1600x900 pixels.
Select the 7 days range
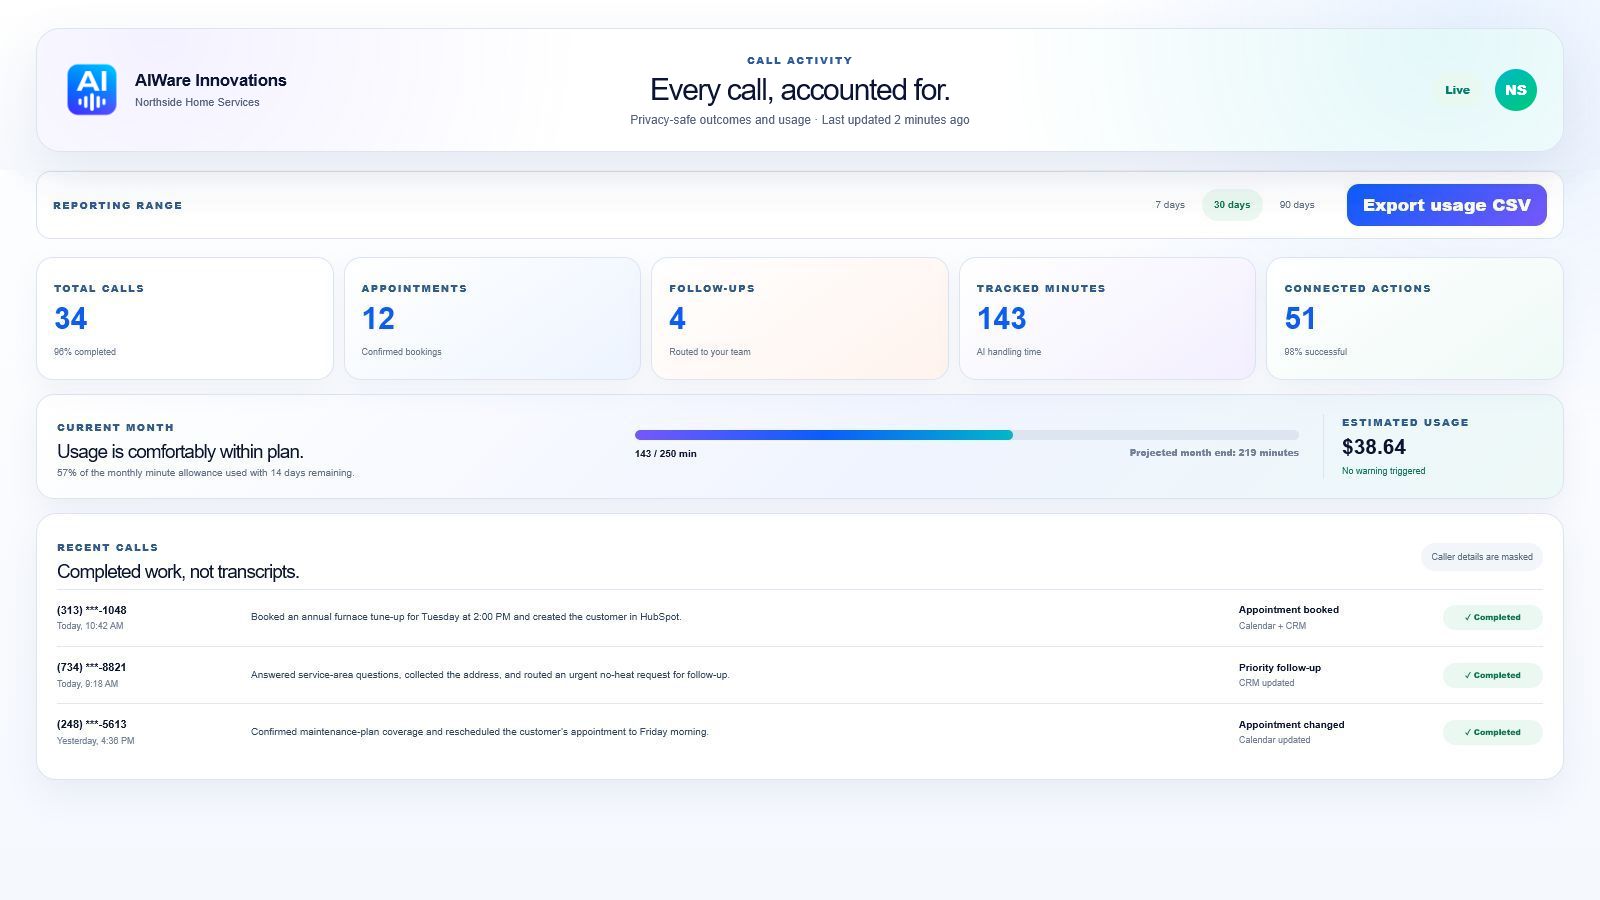point(1169,205)
